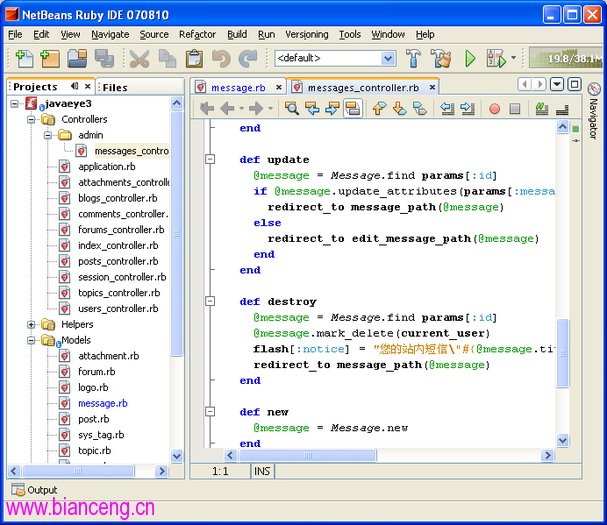
Task: Open the Navigate menu
Action: pos(110,34)
